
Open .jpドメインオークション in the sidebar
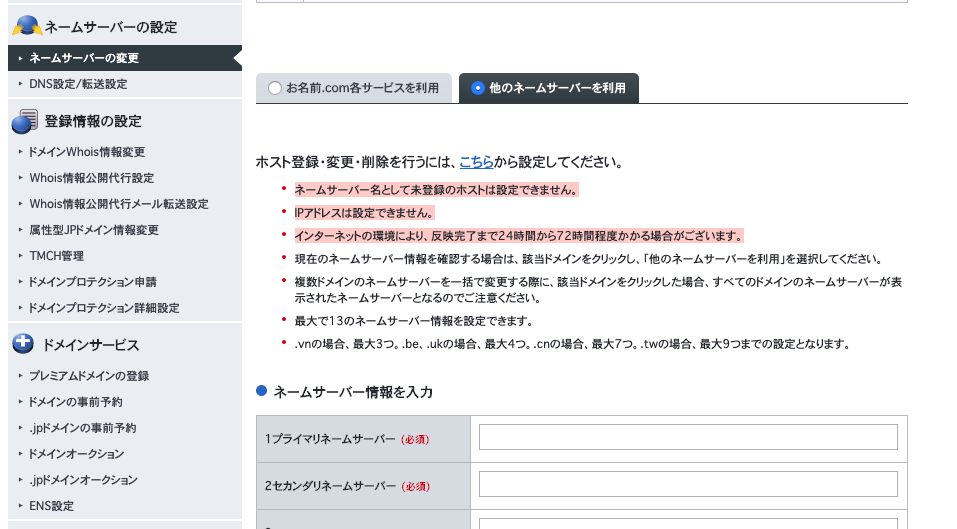coord(84,480)
